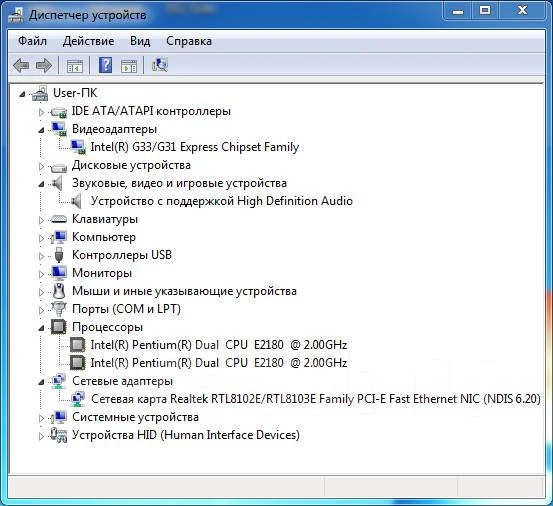
Task: Click the first Pentium E2180 processor icon
Action: point(77,345)
